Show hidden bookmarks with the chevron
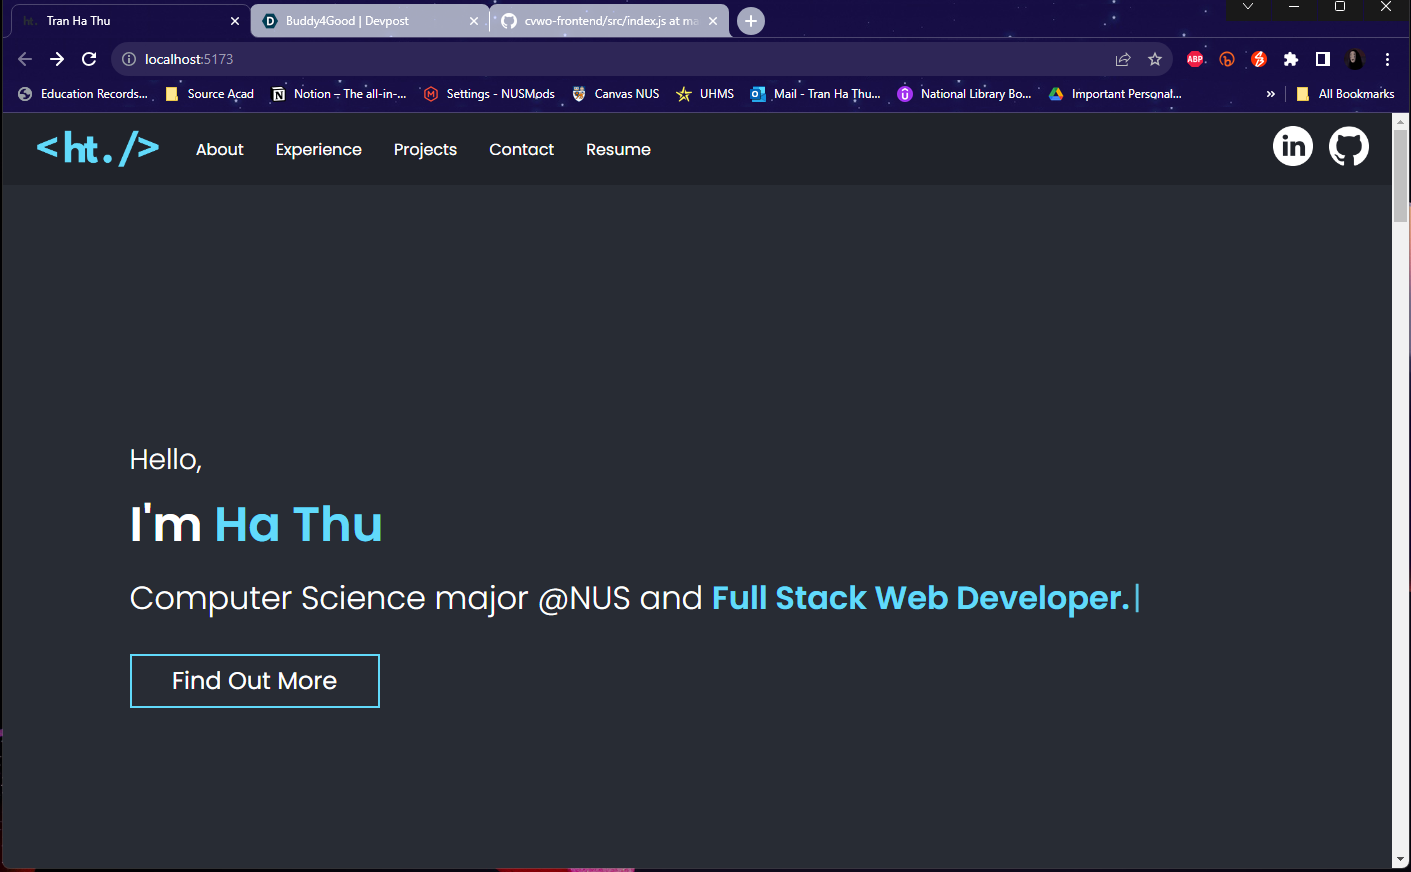 (x=1271, y=94)
